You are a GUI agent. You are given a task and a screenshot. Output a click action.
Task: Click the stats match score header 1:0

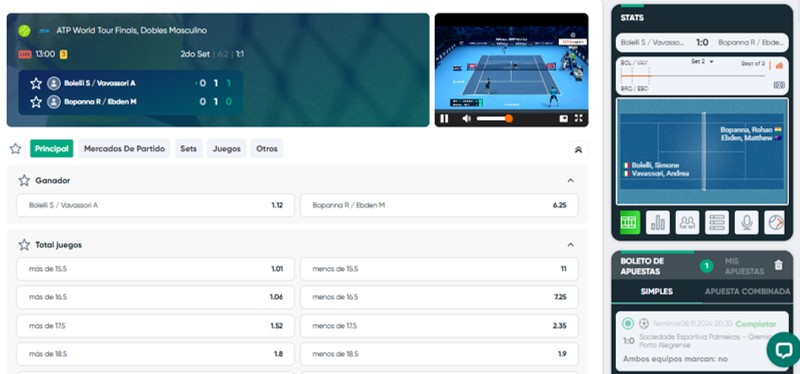[702, 43]
